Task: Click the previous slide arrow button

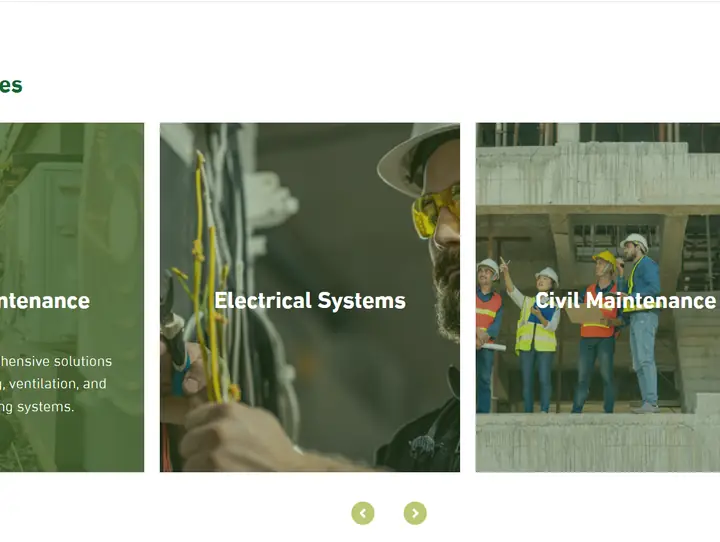Action: point(363,513)
